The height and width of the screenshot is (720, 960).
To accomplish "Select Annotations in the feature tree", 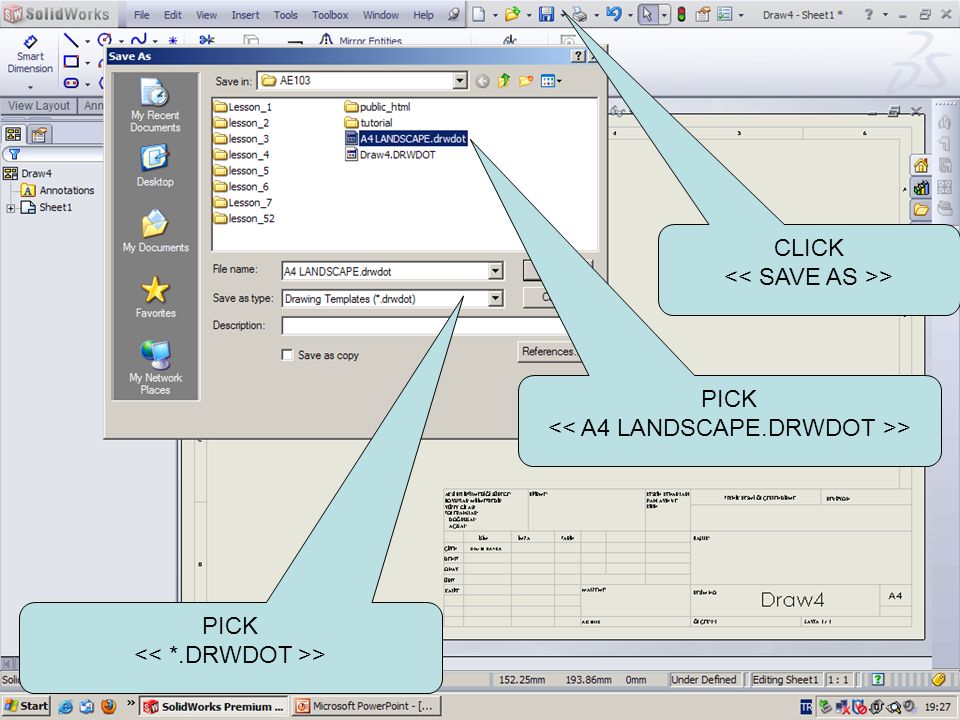I will [58, 190].
